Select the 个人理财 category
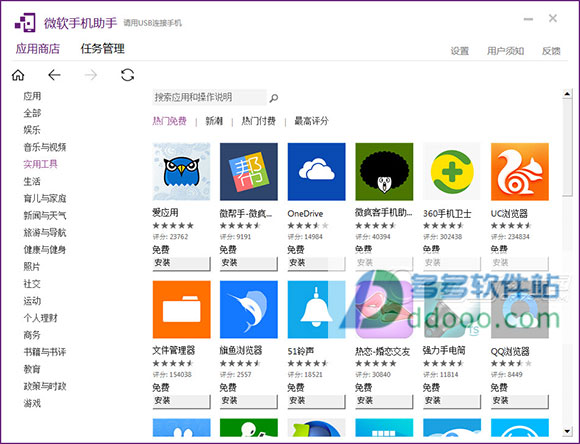580x444 pixels. pyautogui.click(x=40, y=318)
